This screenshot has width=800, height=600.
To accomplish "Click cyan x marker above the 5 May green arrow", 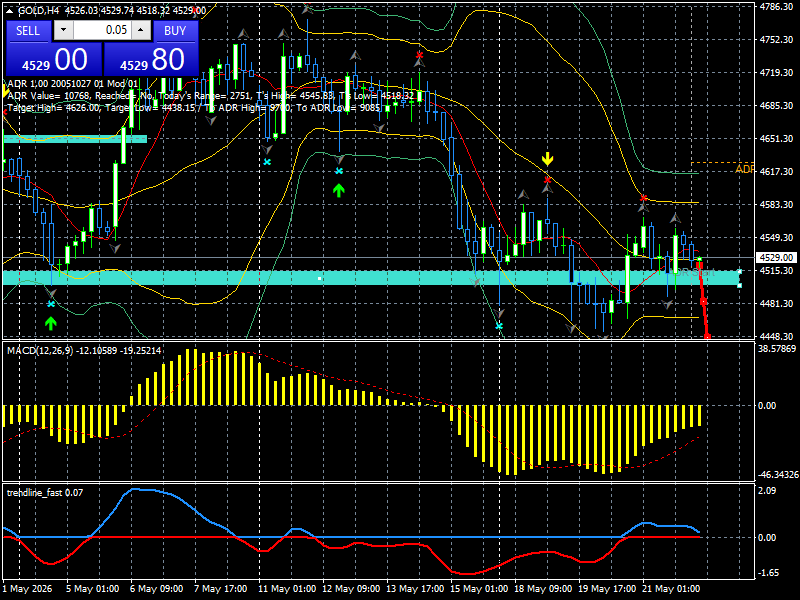I will pos(51,304).
